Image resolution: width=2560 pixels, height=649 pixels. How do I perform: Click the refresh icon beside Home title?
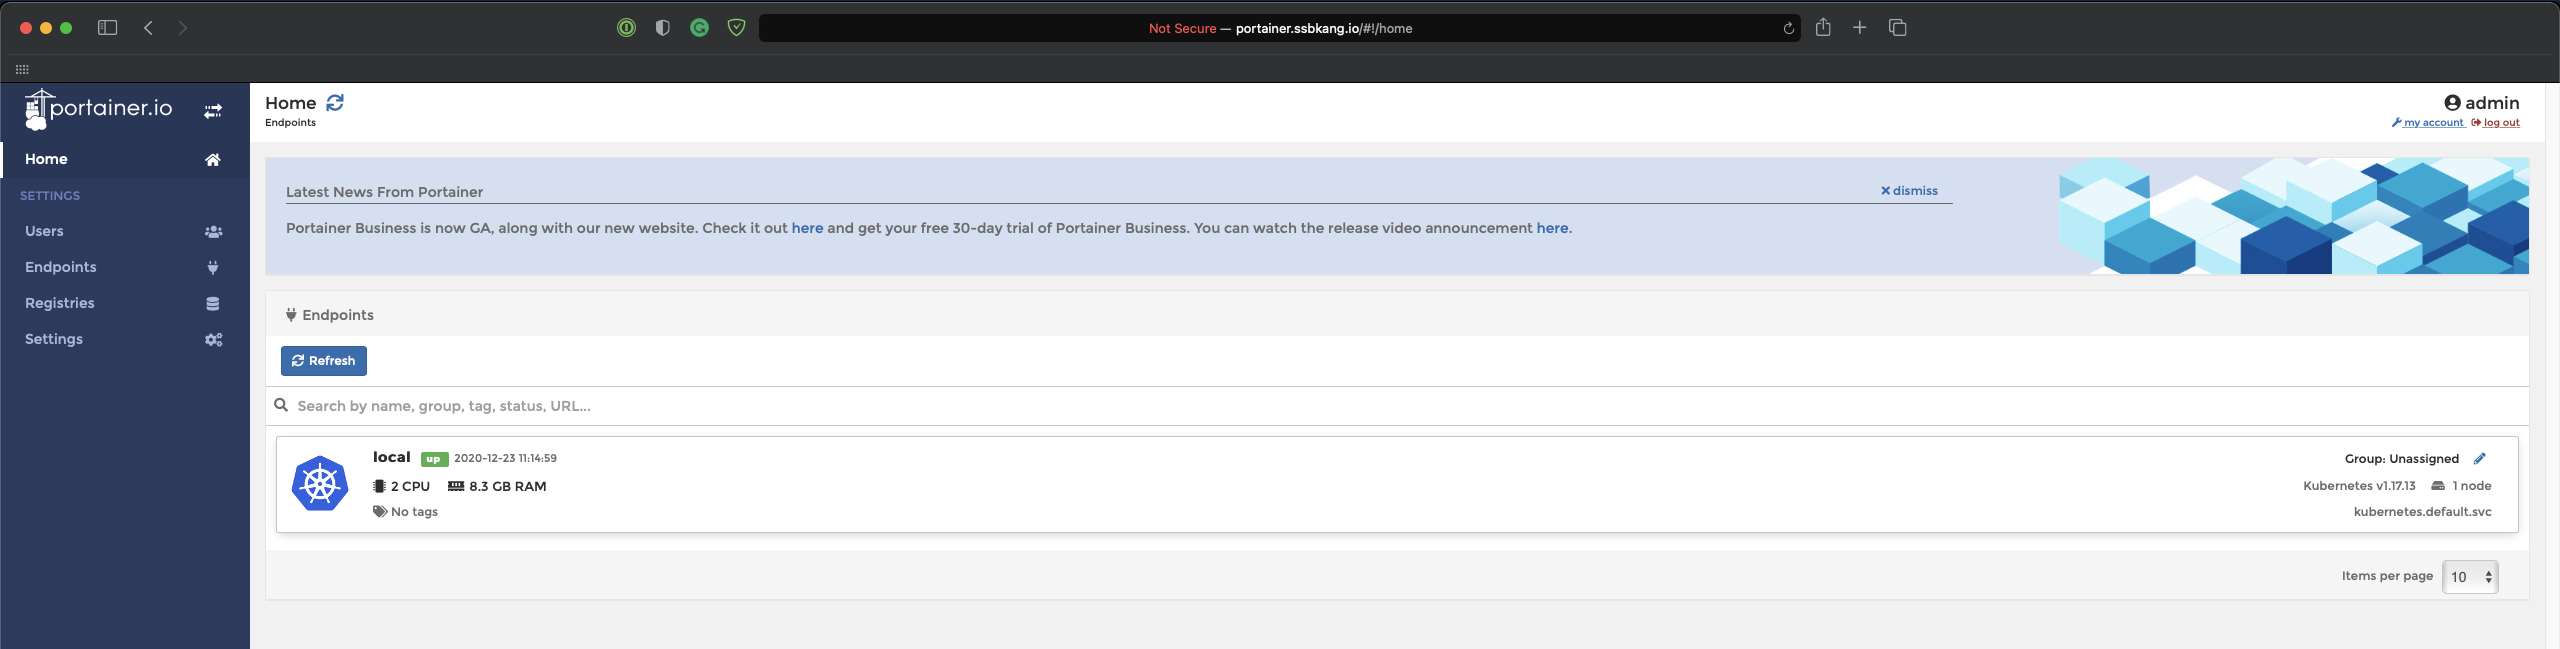(x=335, y=103)
